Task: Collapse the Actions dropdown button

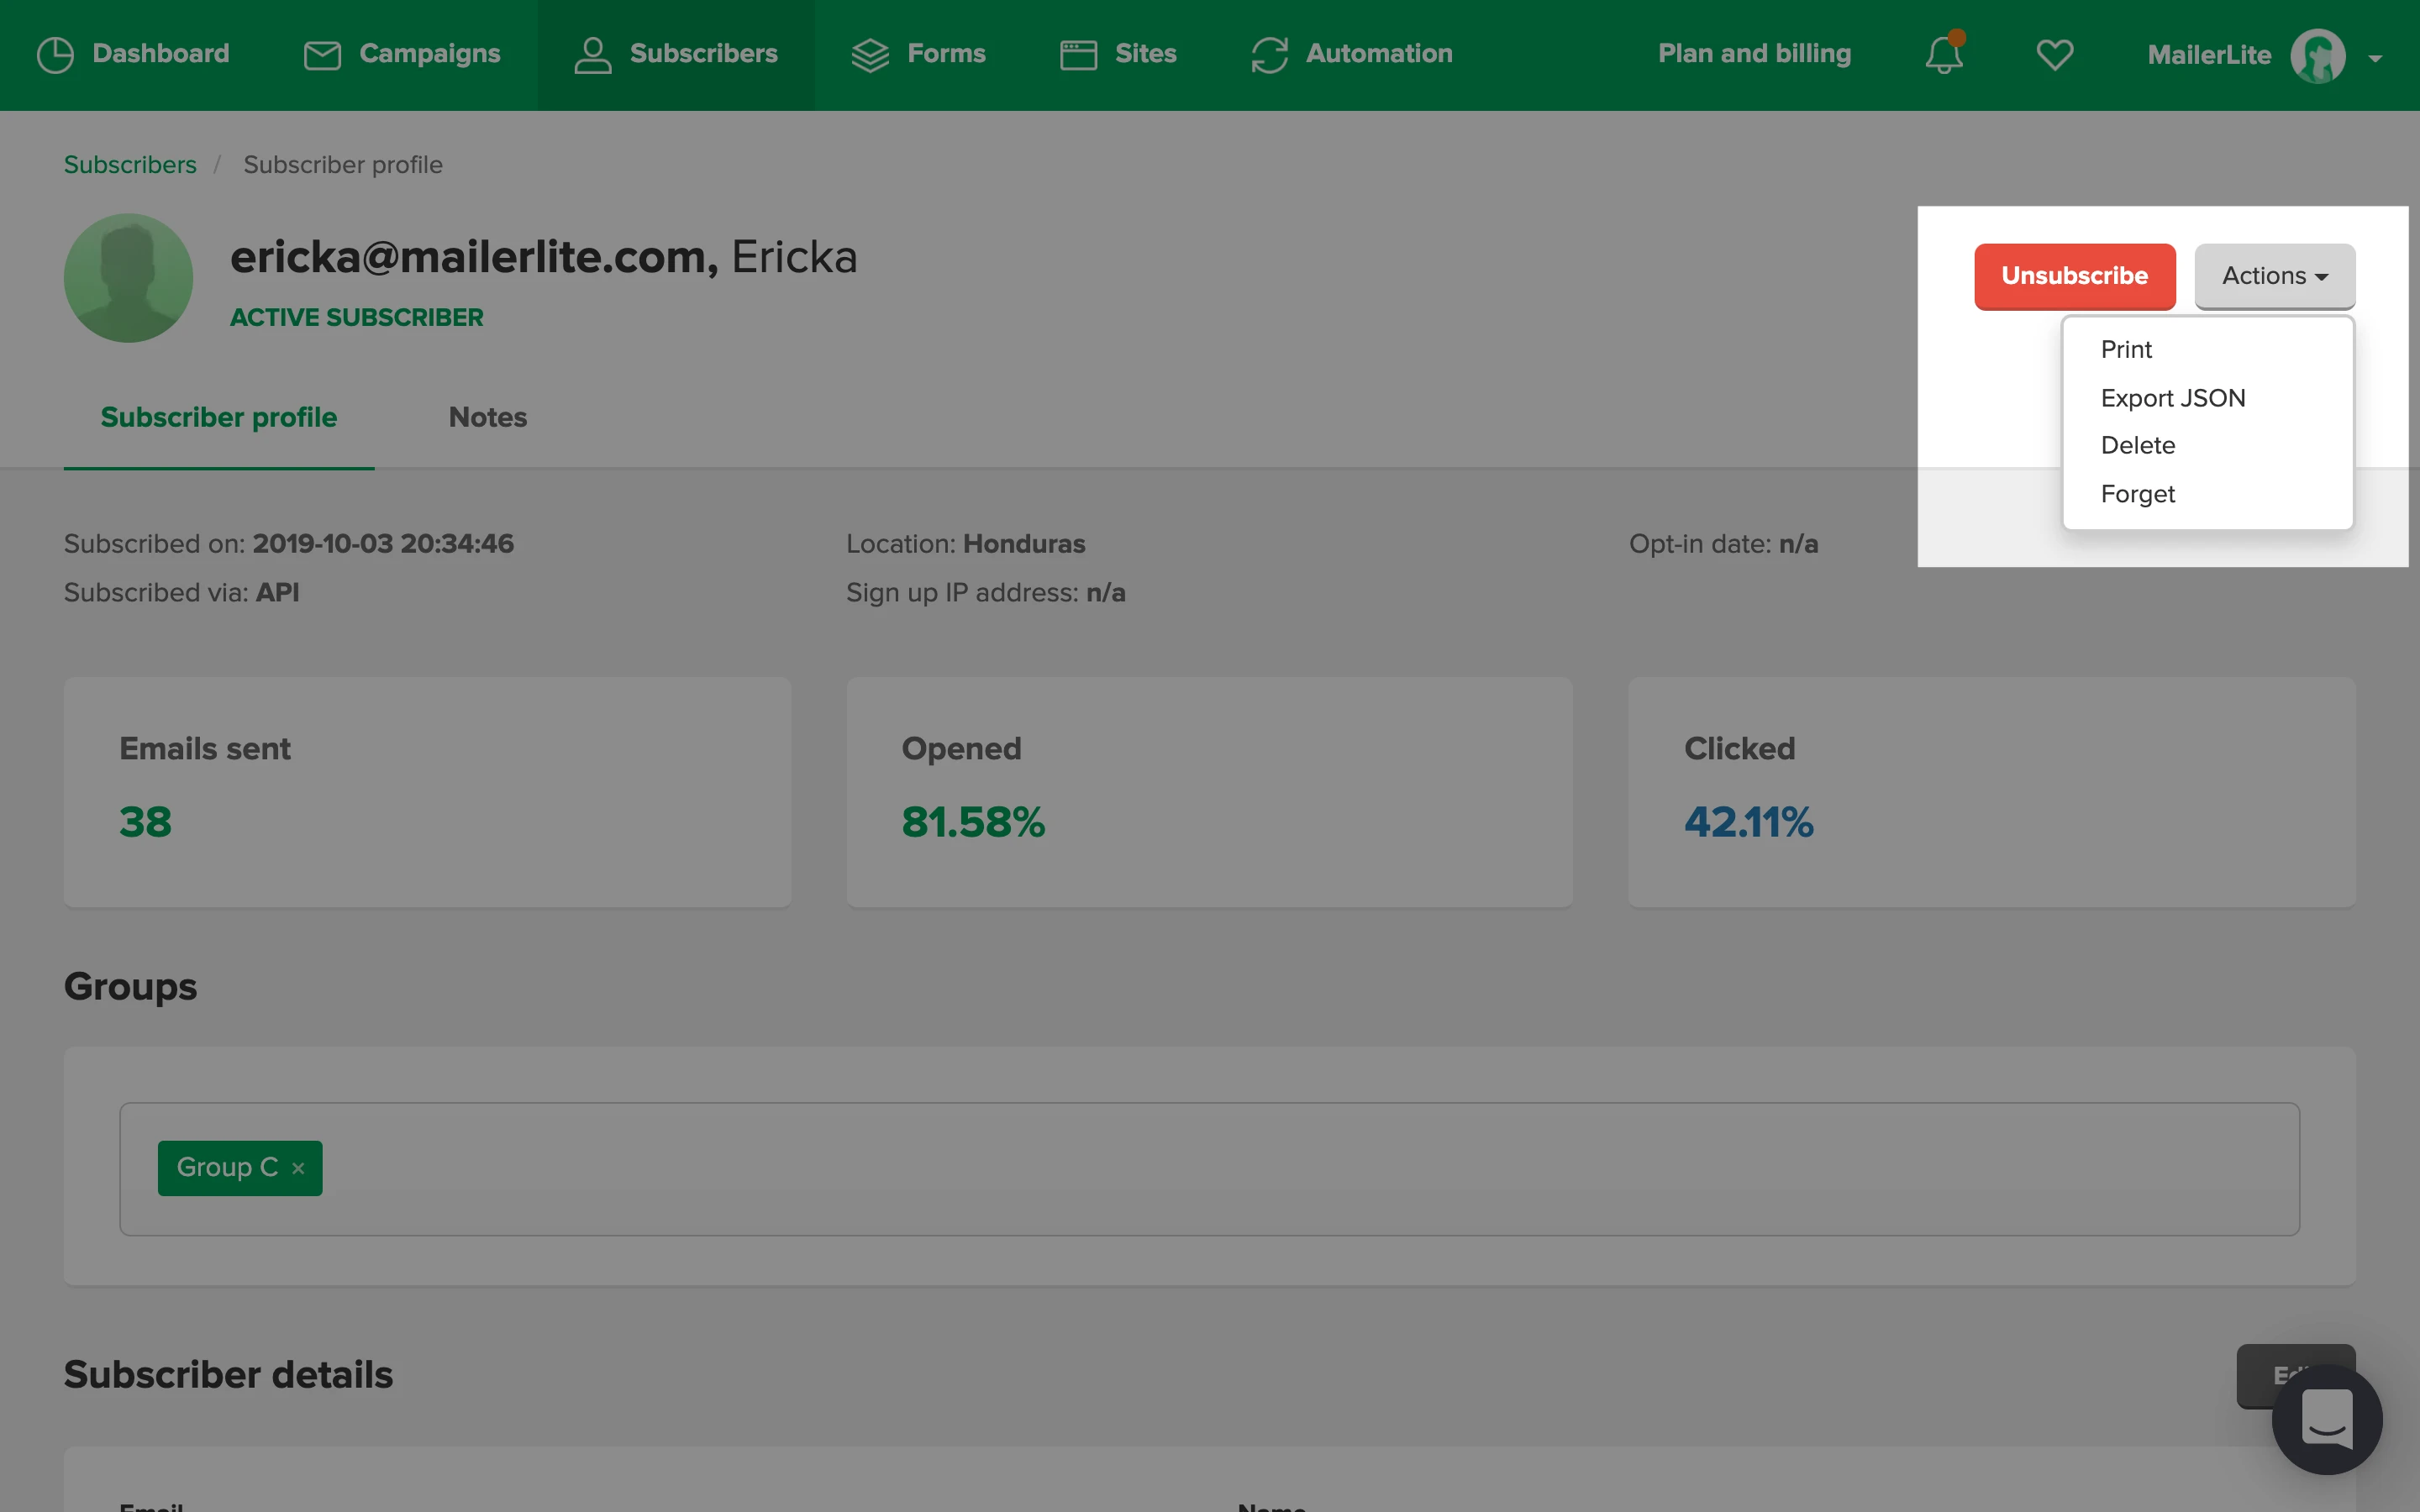Action: [2274, 276]
